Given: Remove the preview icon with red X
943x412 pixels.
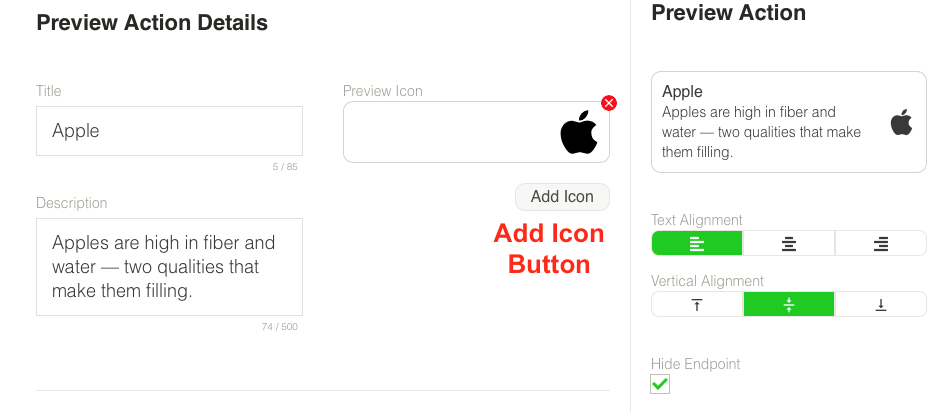Looking at the screenshot, I should point(609,103).
